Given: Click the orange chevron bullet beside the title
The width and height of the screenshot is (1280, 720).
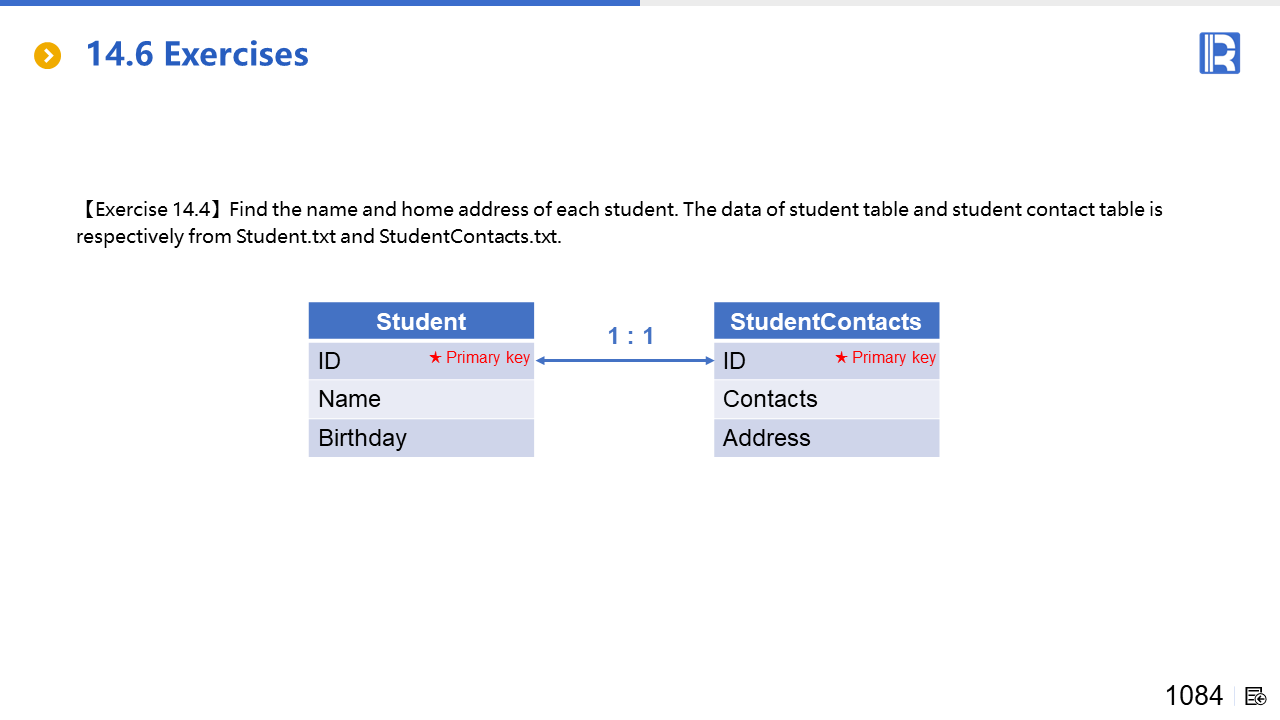Looking at the screenshot, I should 48,56.
